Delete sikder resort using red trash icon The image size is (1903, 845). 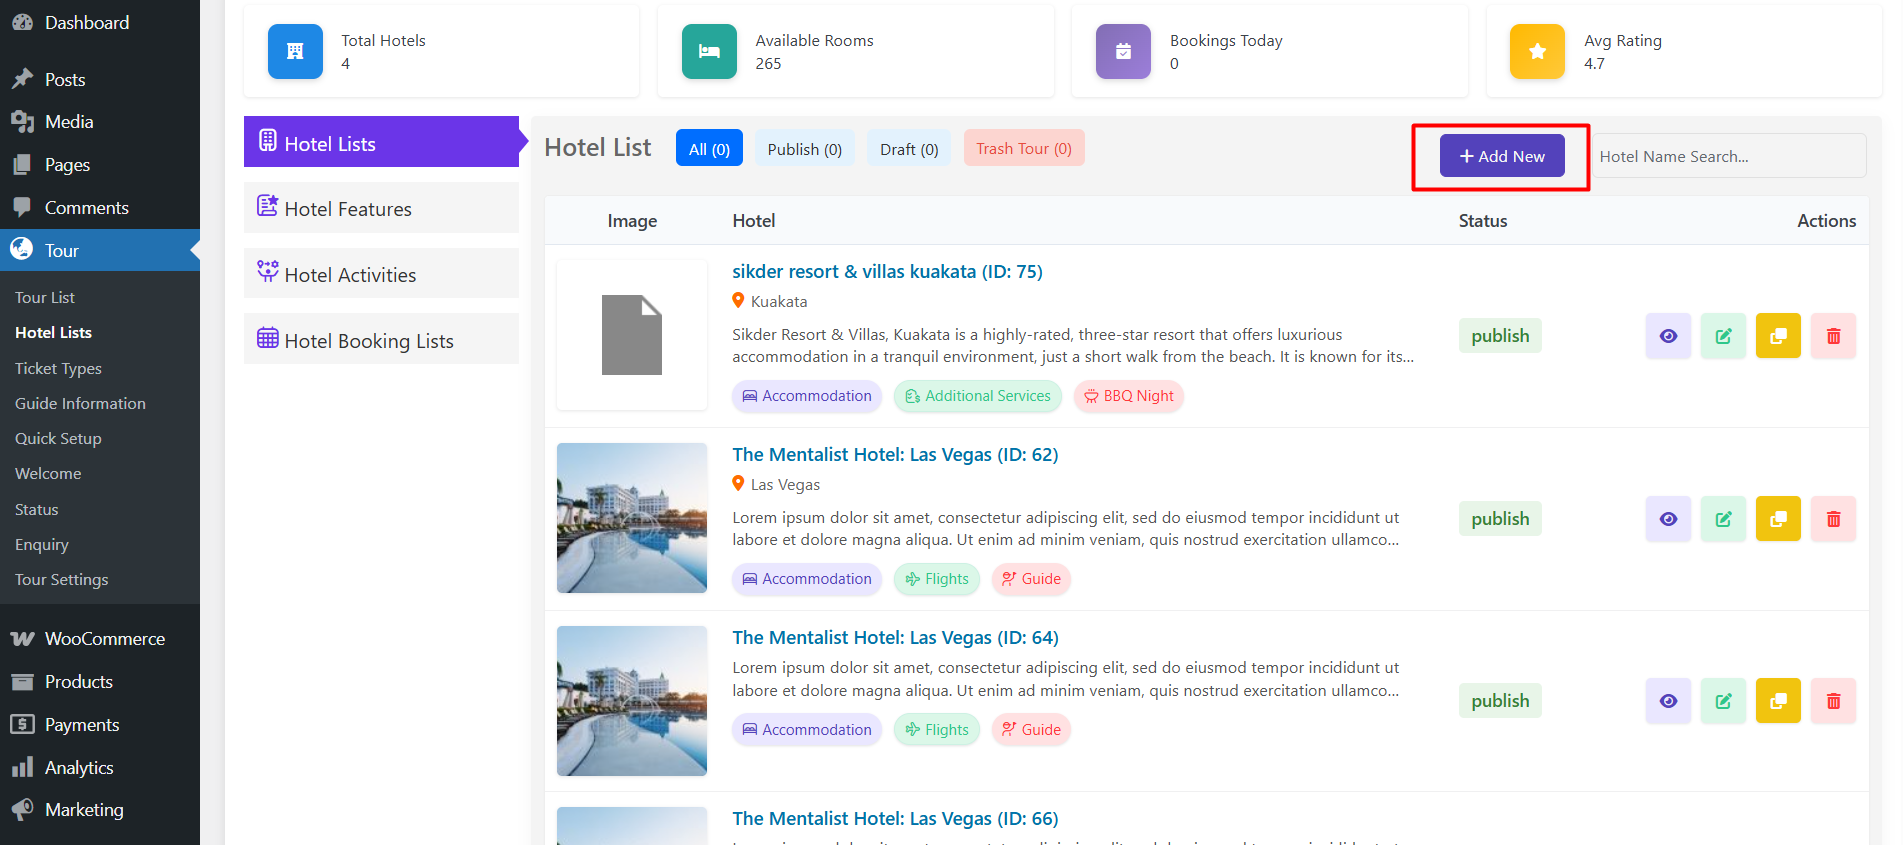coord(1833,336)
